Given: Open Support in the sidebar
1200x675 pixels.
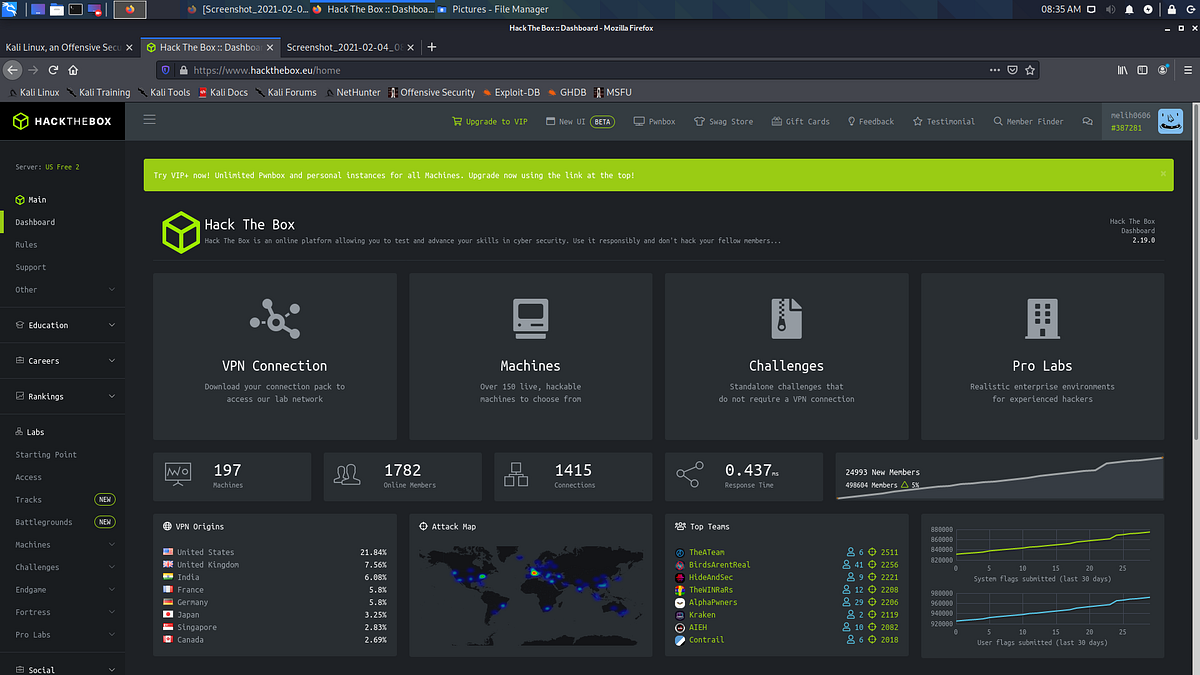Looking at the screenshot, I should (31, 267).
